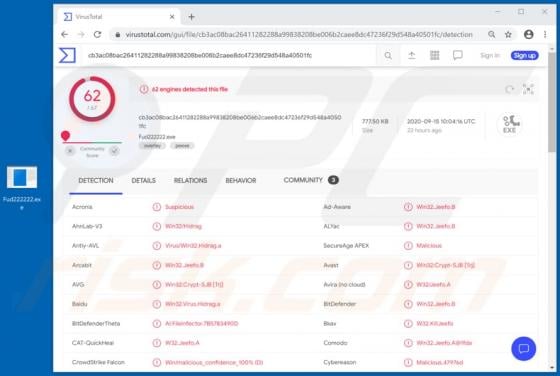
Task: Open the comments speech bubble icon
Action: pos(458,55)
